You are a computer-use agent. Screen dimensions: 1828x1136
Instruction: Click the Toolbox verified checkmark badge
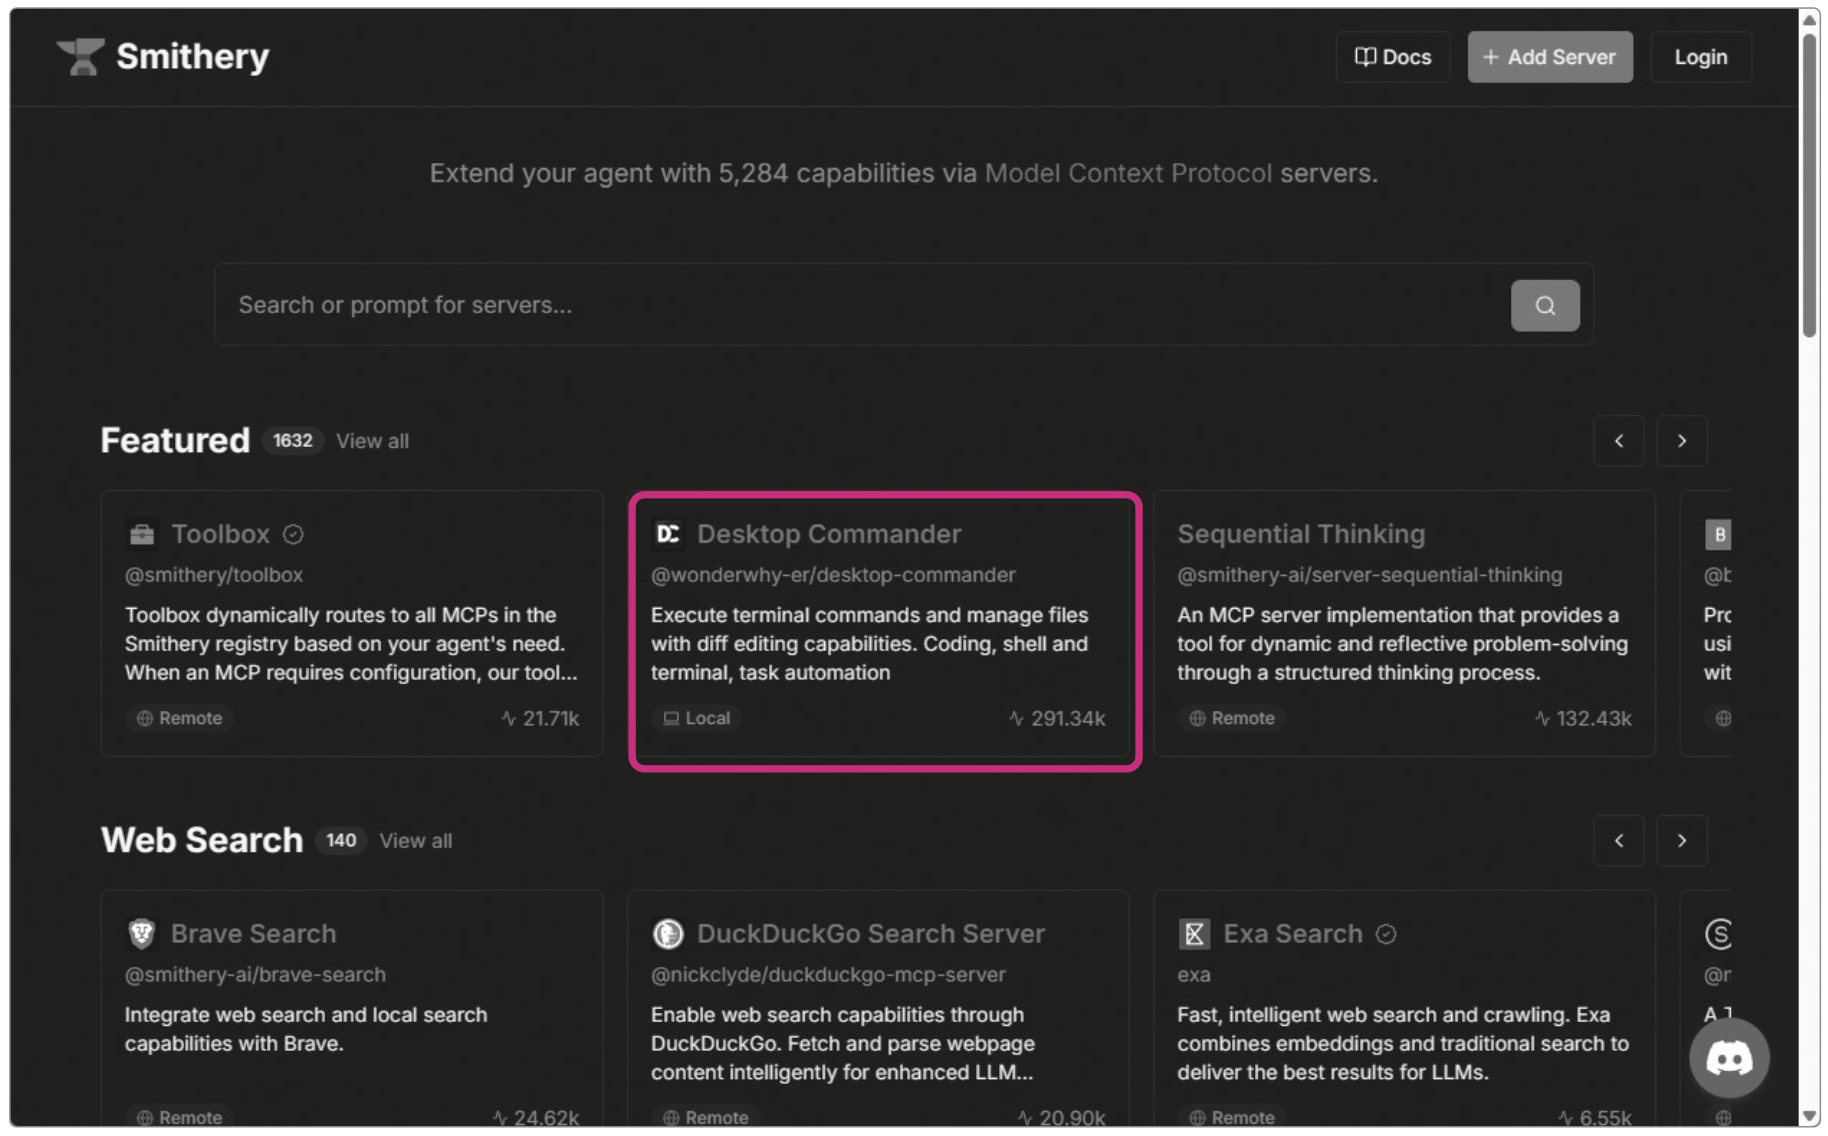293,534
